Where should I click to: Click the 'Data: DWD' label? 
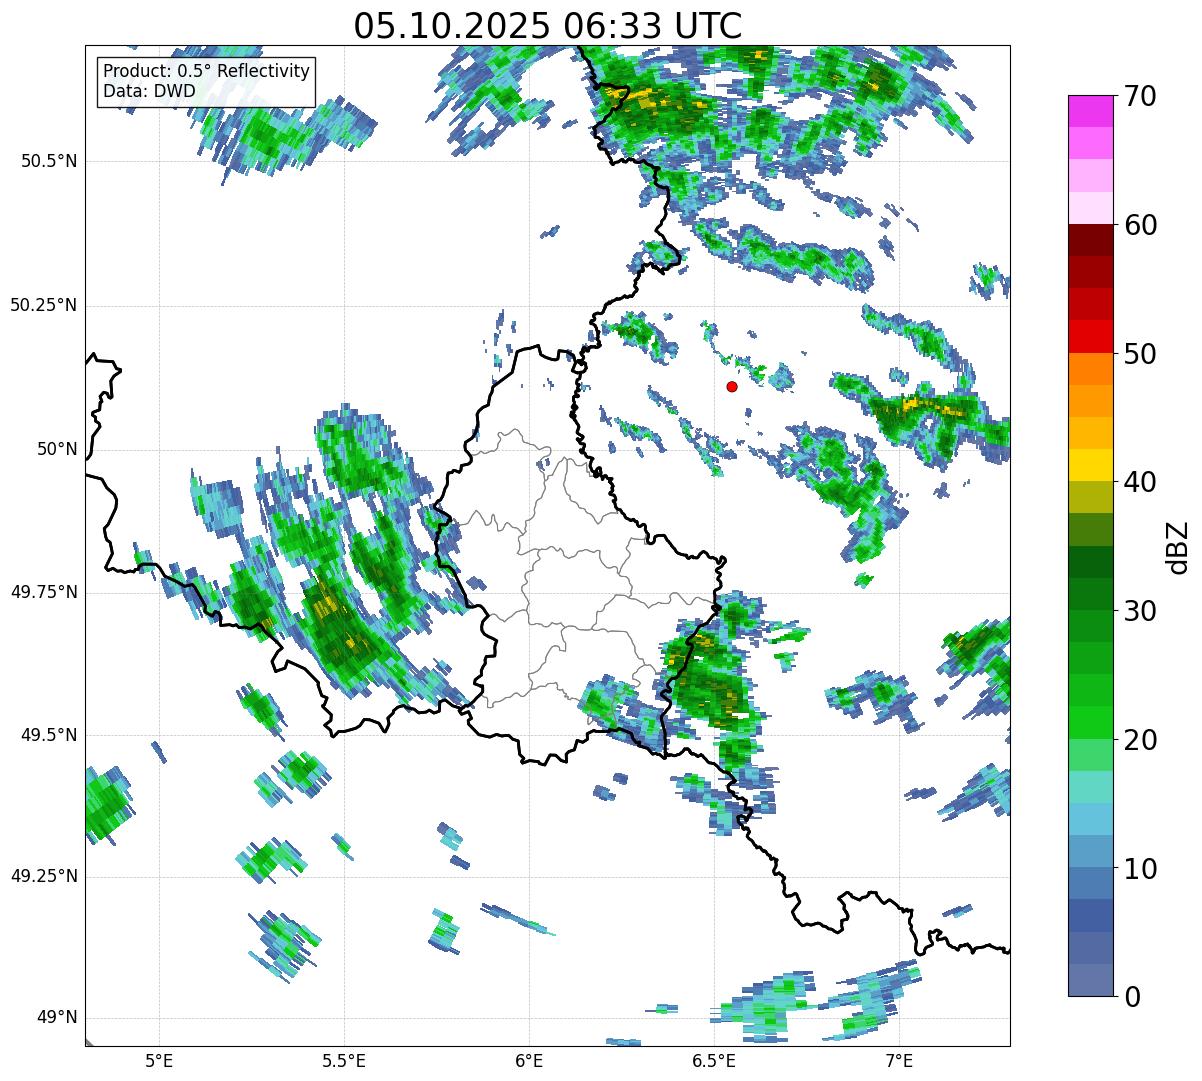[149, 92]
